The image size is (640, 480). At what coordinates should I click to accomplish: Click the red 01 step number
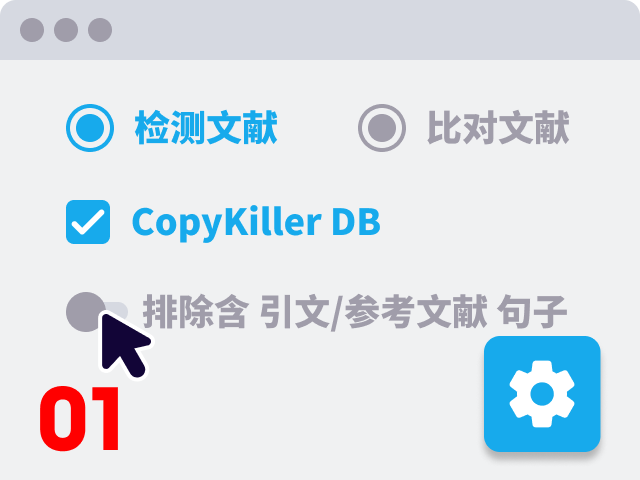click(80, 418)
